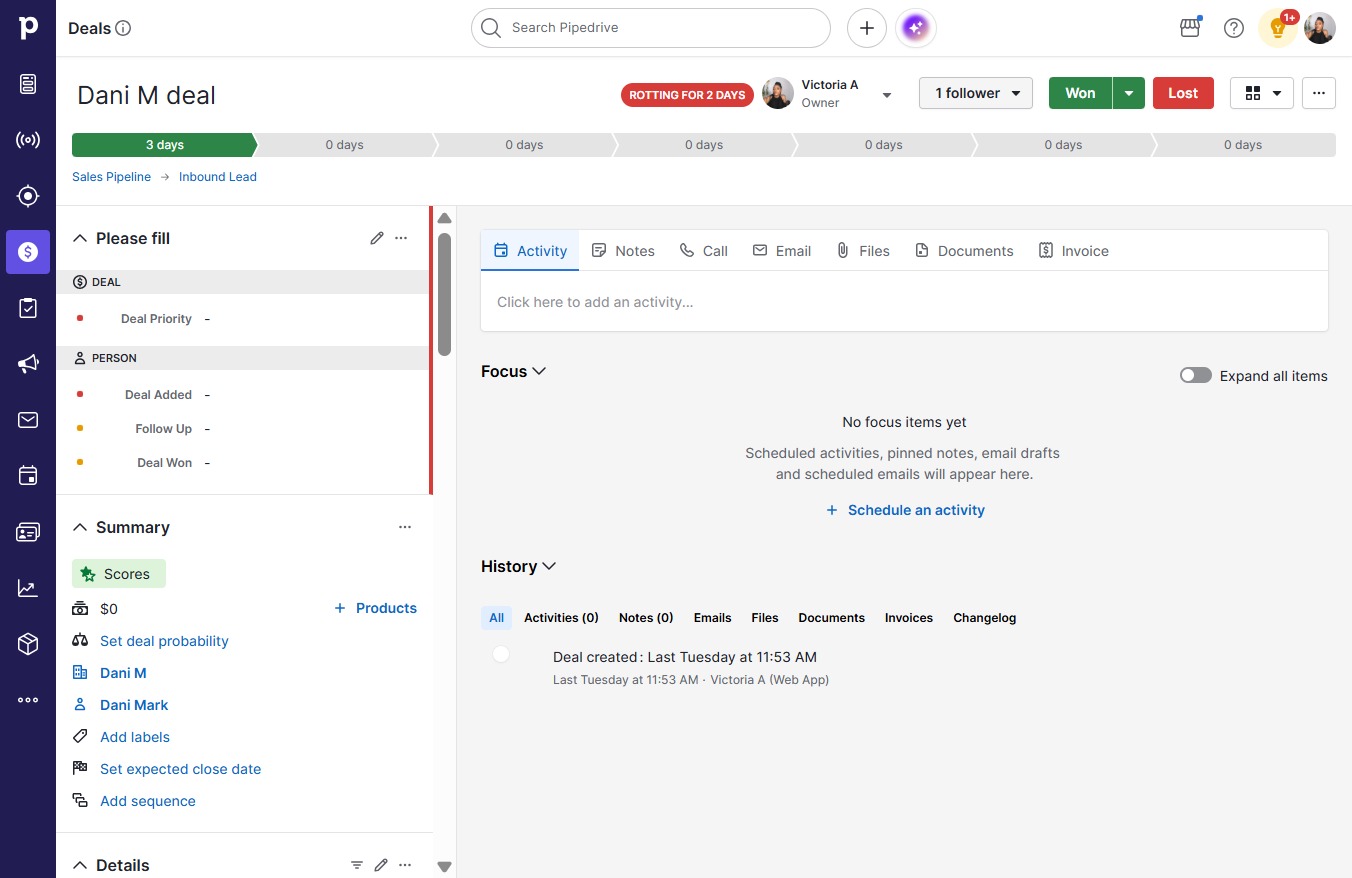Open the More ellipsis in sidebar
The height and width of the screenshot is (878, 1352).
28,700
